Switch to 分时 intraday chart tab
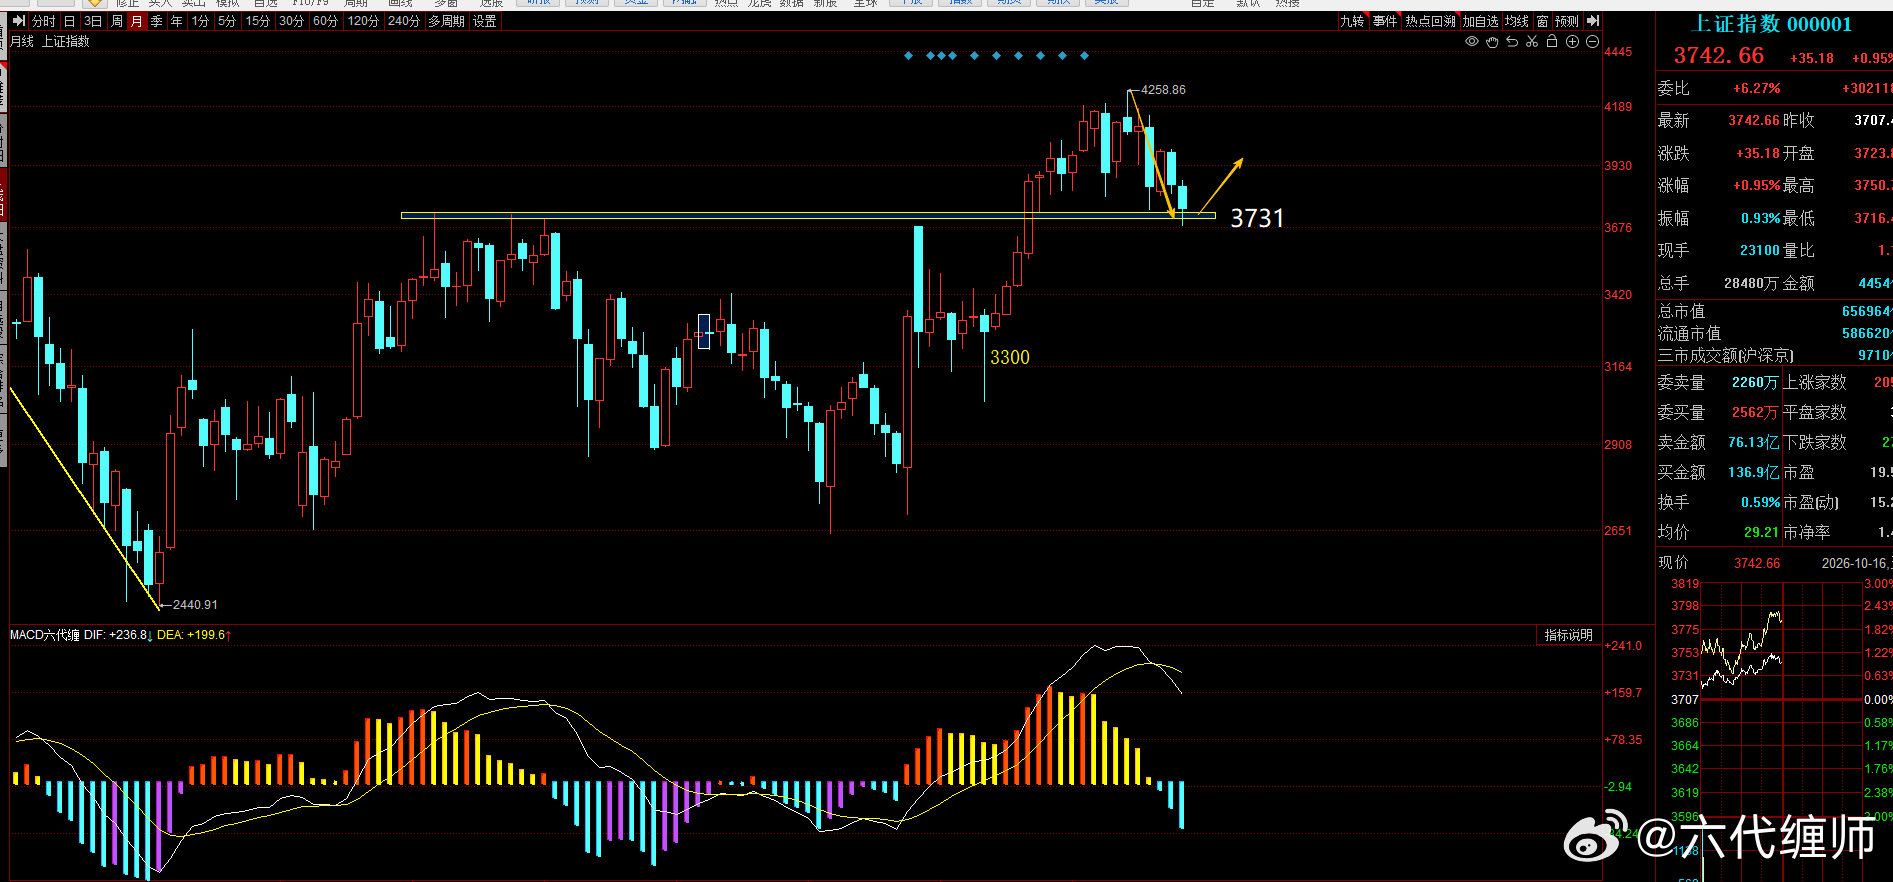The image size is (1893, 882). pos(44,21)
